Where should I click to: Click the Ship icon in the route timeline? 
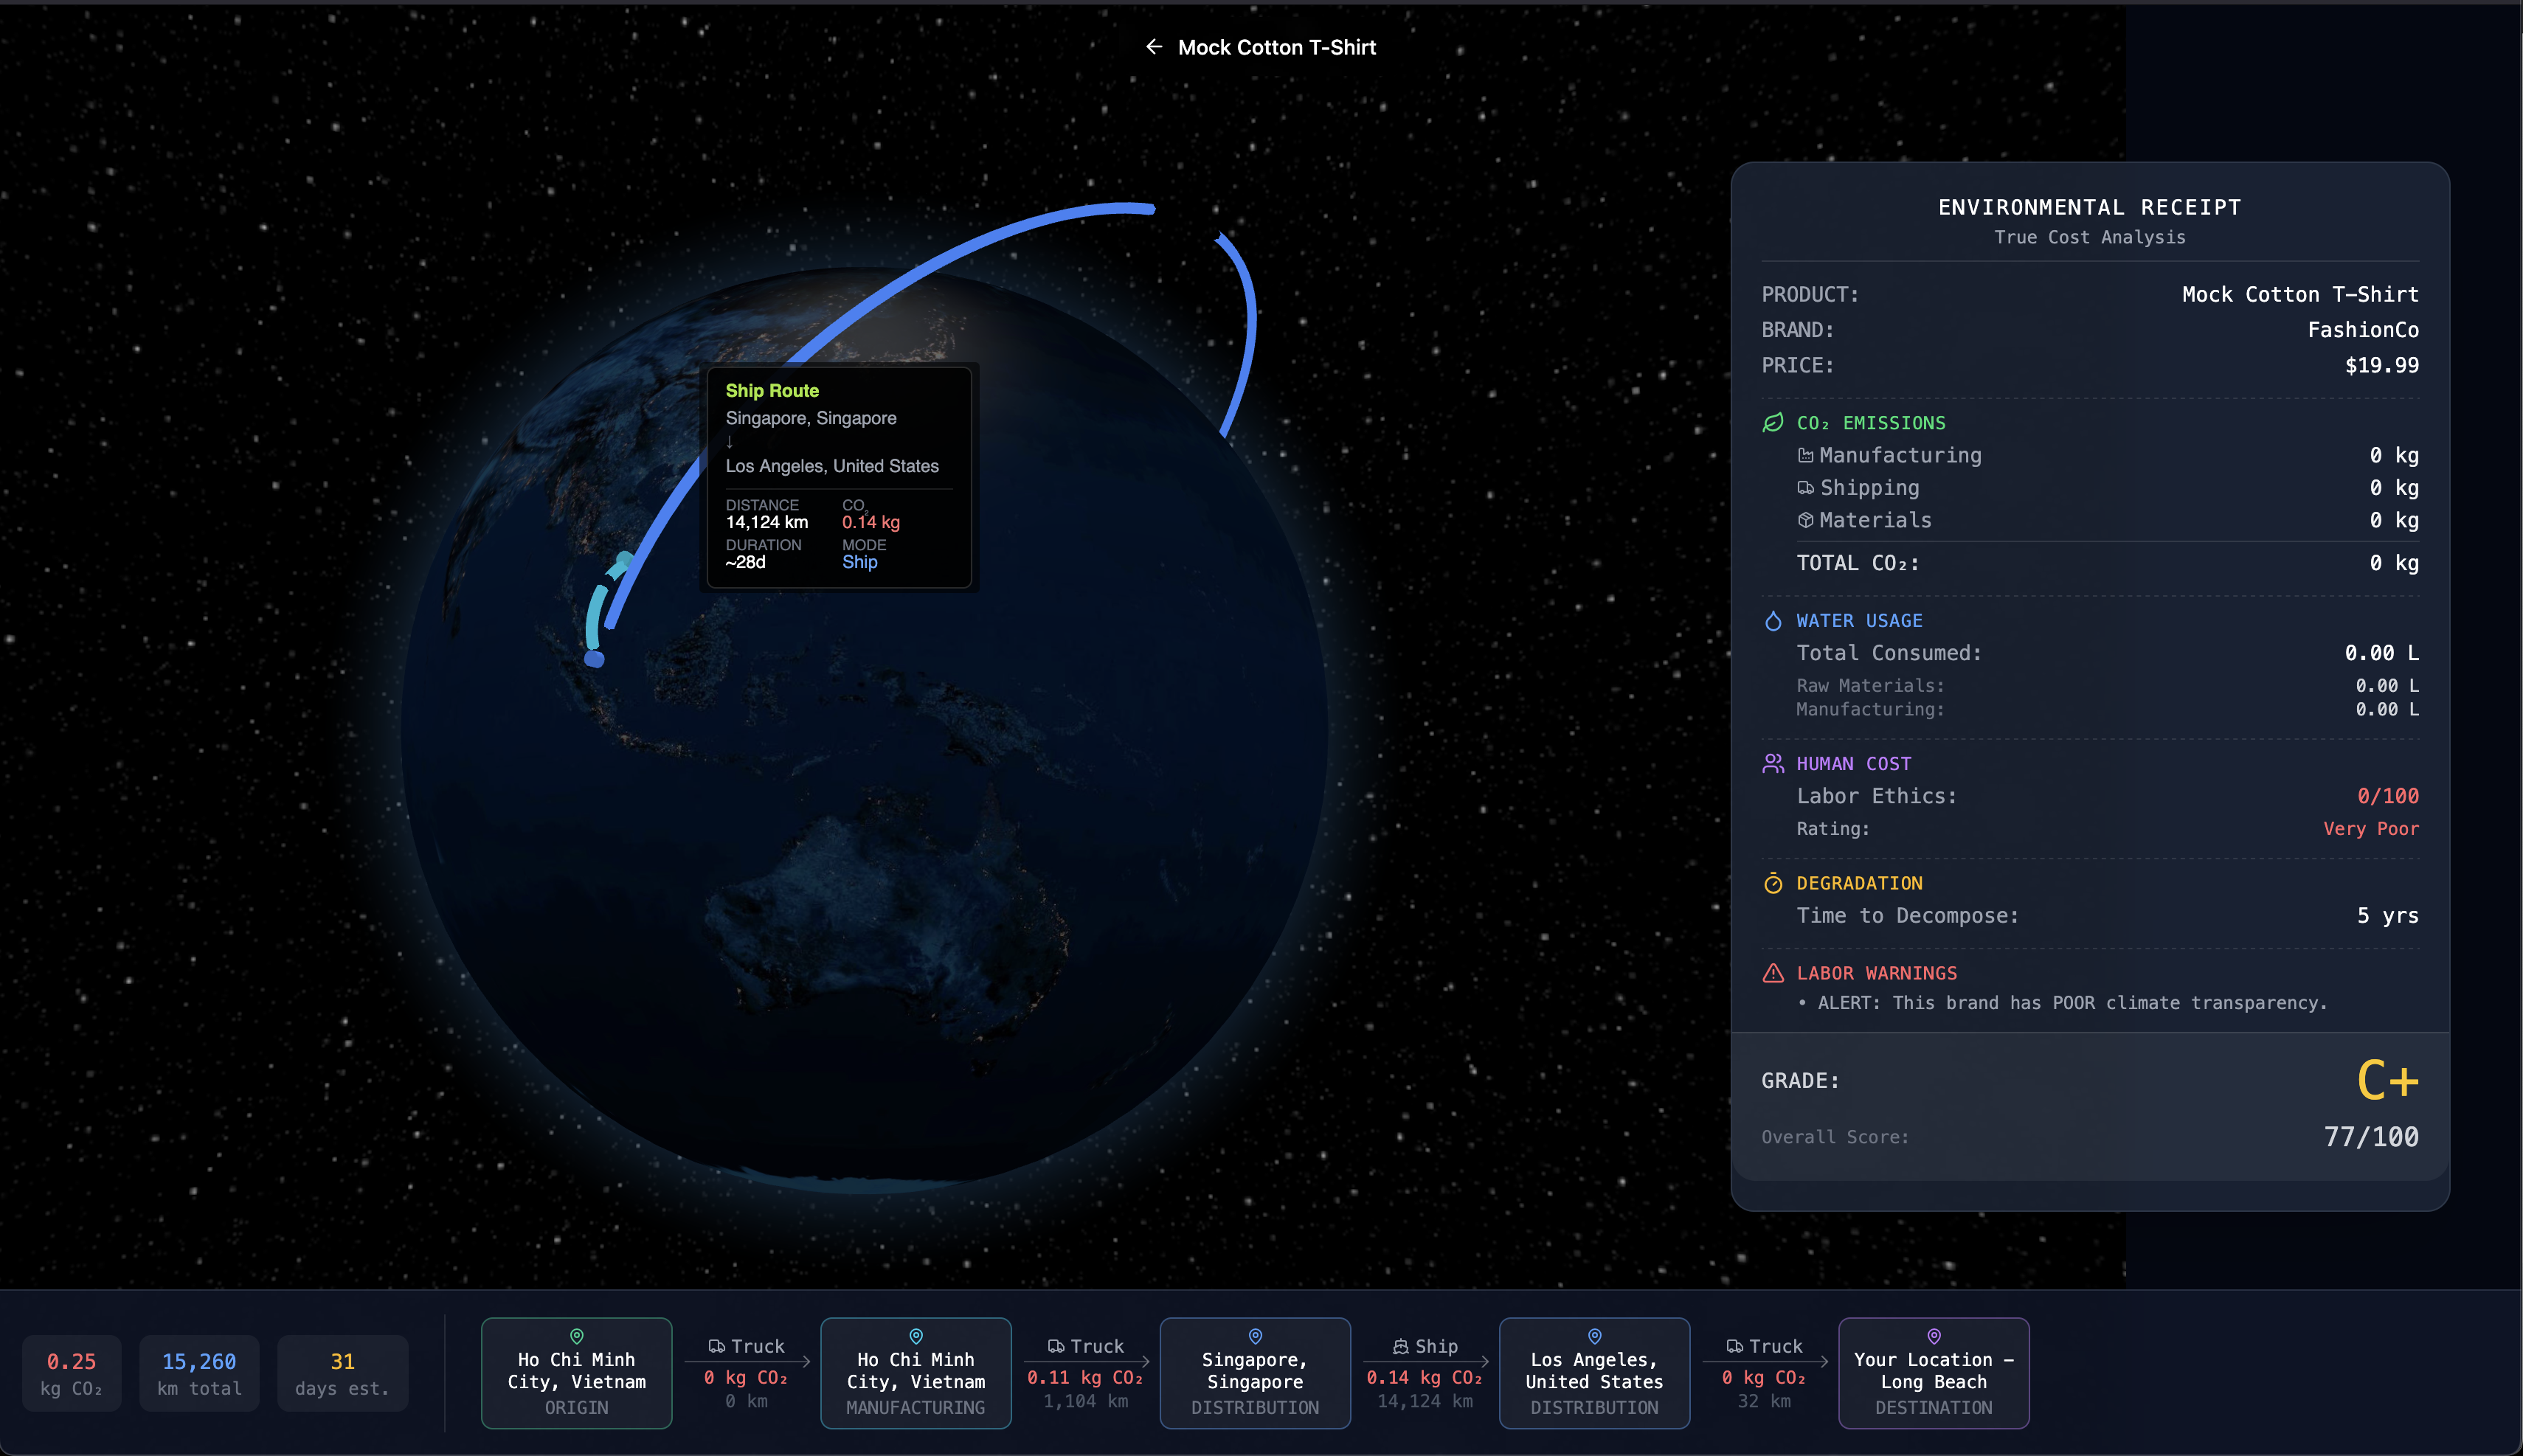(x=1401, y=1347)
